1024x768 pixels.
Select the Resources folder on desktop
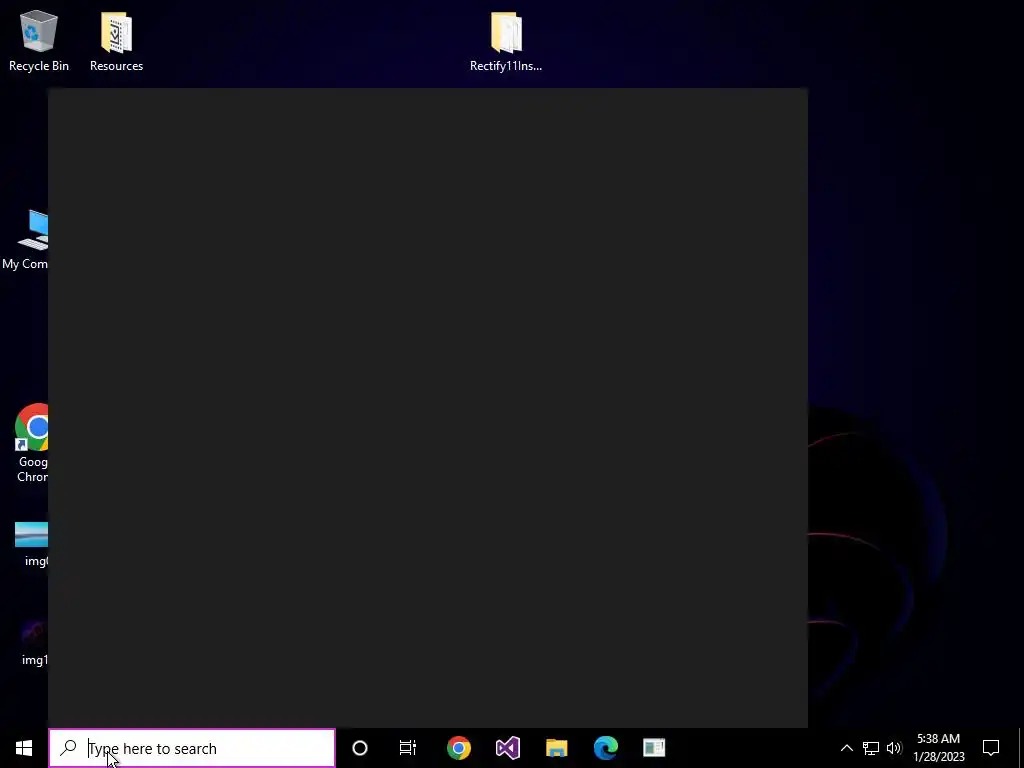(x=116, y=40)
